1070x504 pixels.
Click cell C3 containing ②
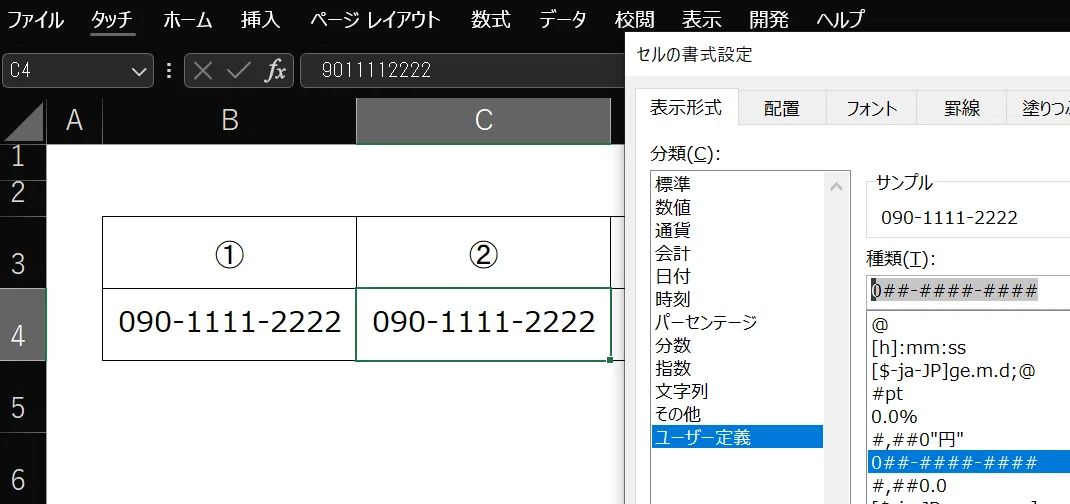[483, 252]
